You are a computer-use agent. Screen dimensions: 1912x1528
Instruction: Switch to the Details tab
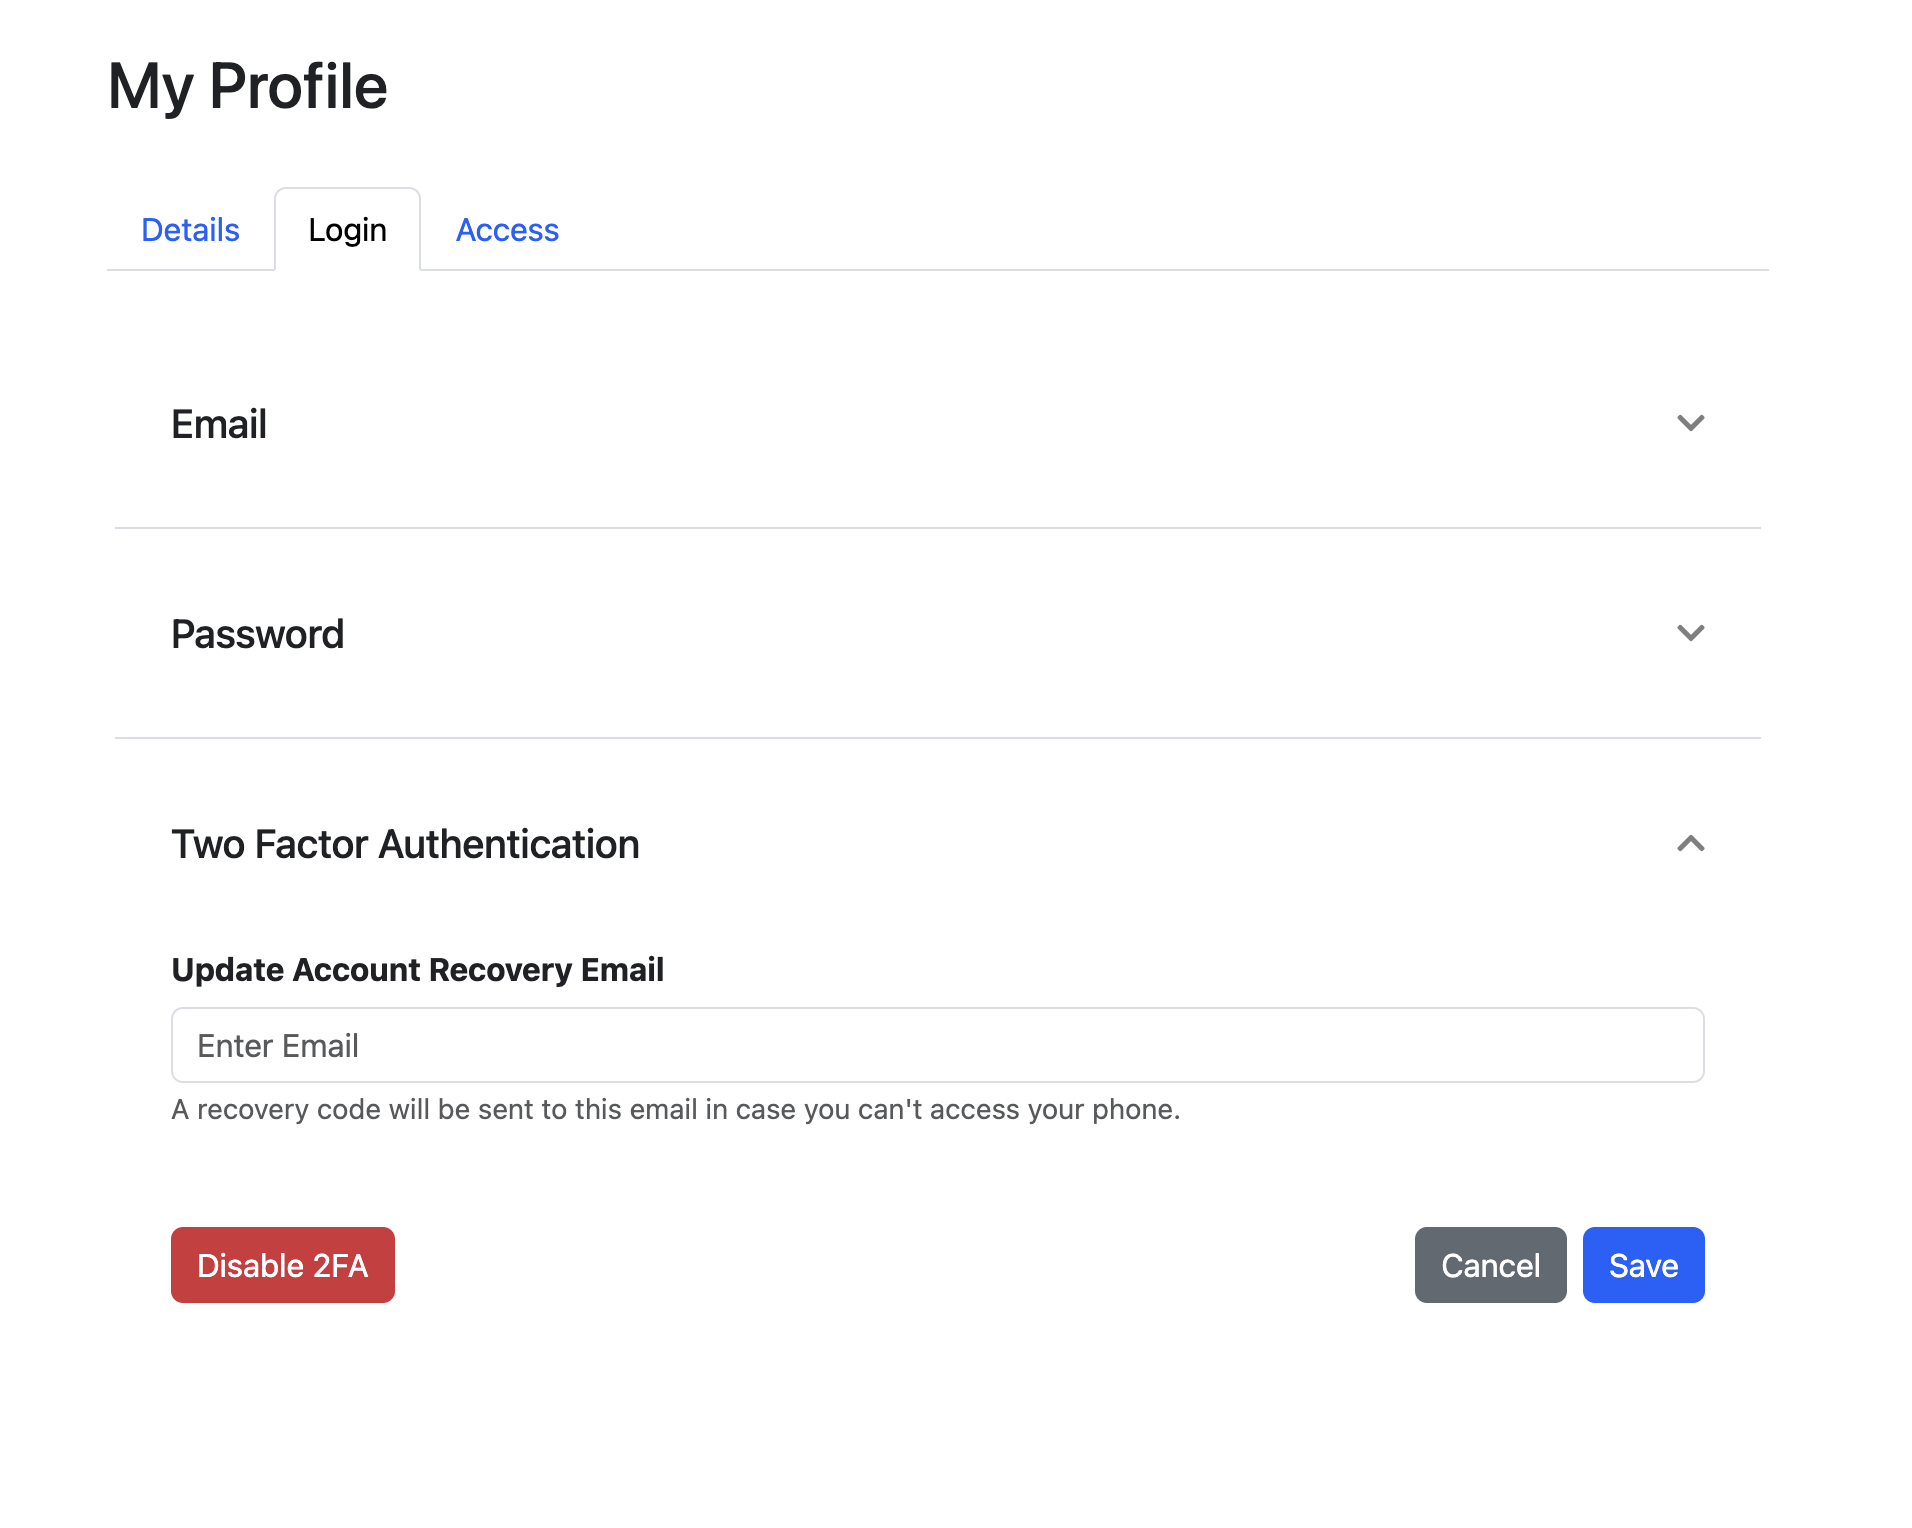190,230
